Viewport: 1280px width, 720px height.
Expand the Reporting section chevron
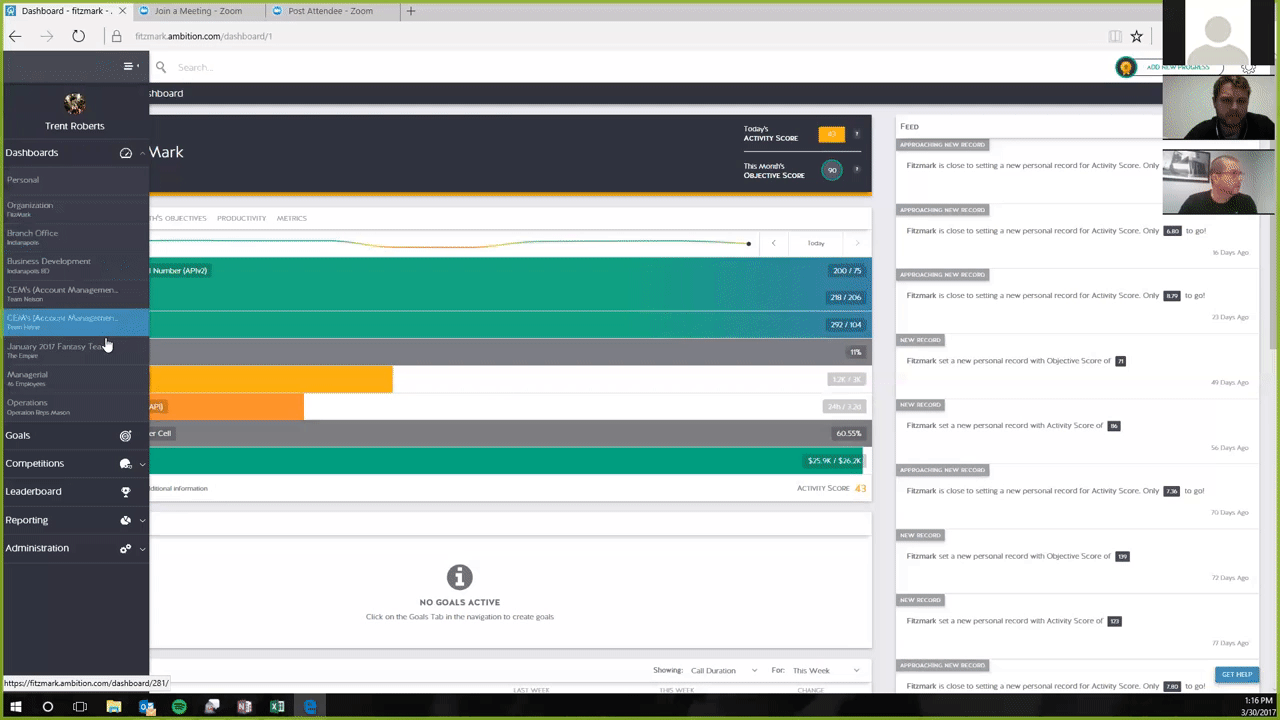tap(142, 521)
